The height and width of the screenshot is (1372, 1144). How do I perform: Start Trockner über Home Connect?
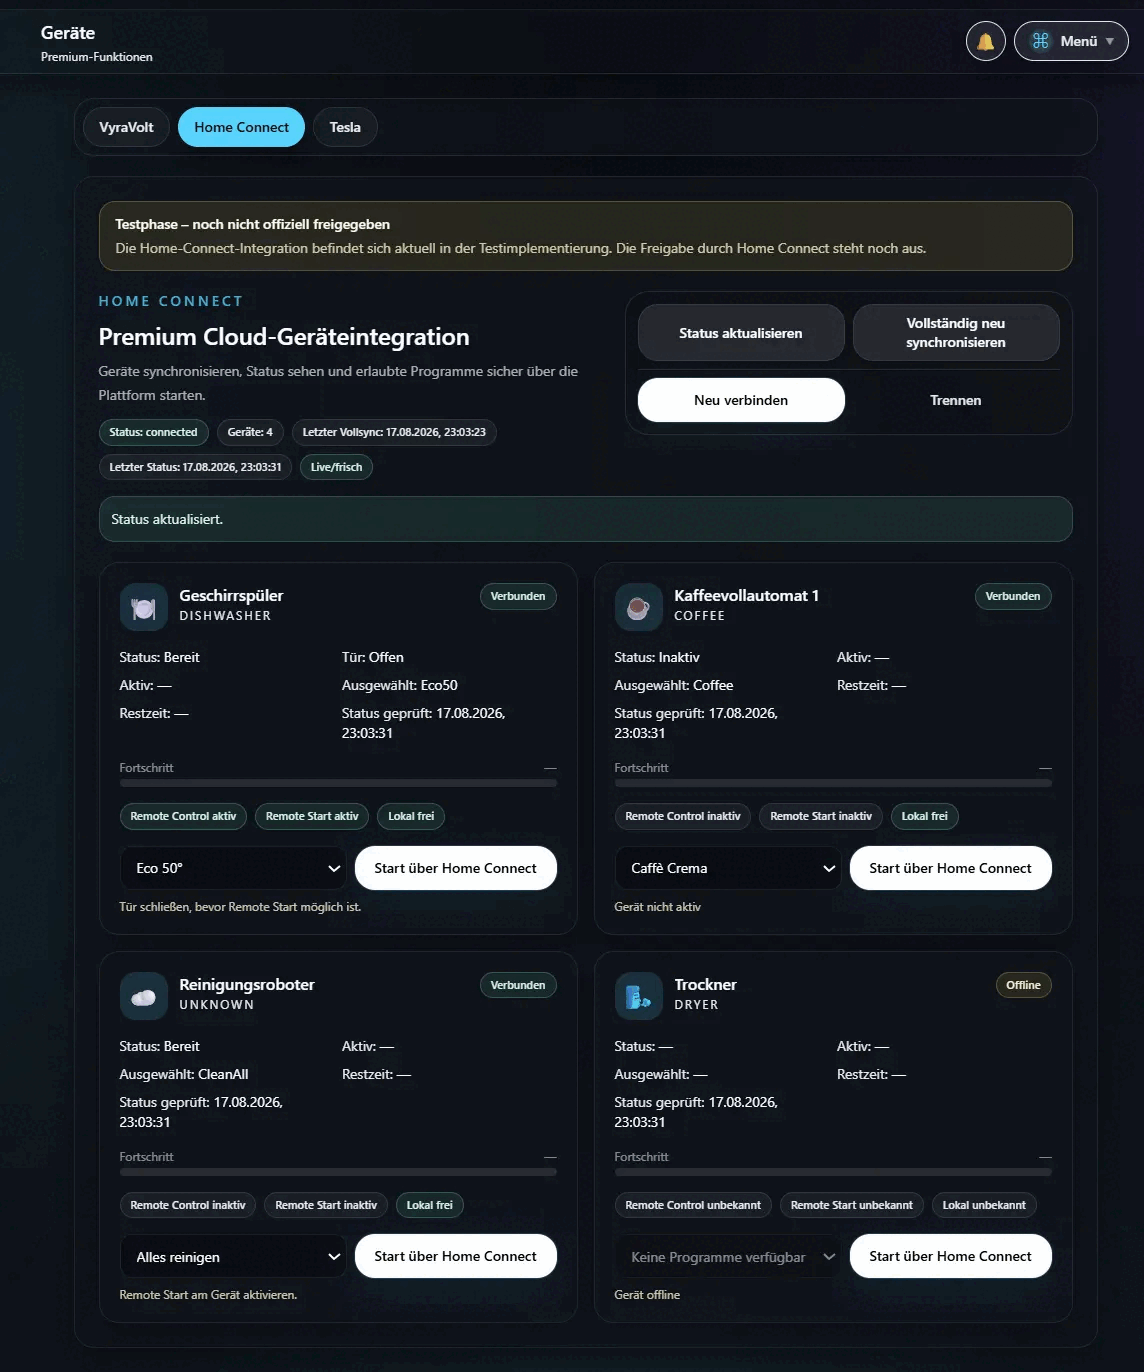pos(951,1256)
